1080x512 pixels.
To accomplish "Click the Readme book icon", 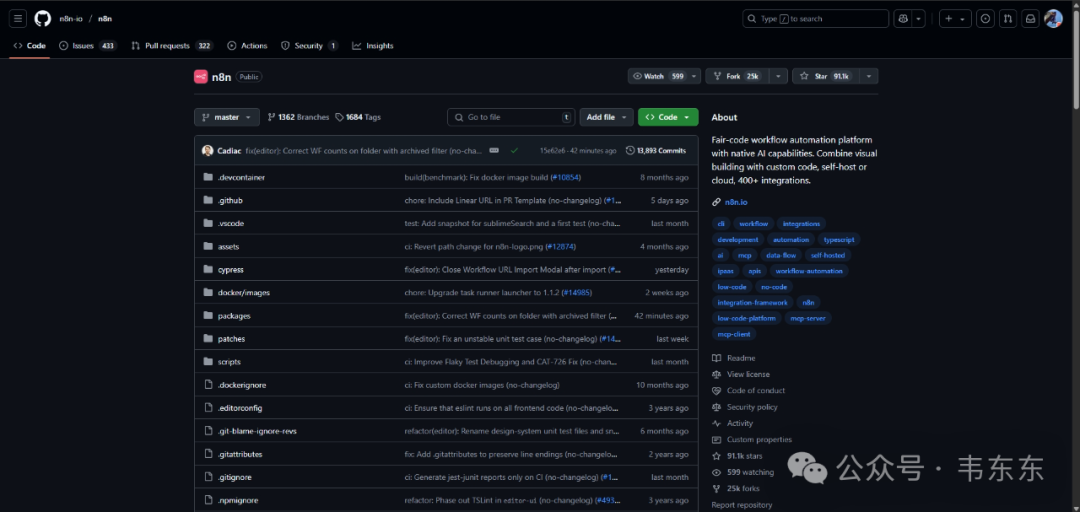I will pos(716,358).
